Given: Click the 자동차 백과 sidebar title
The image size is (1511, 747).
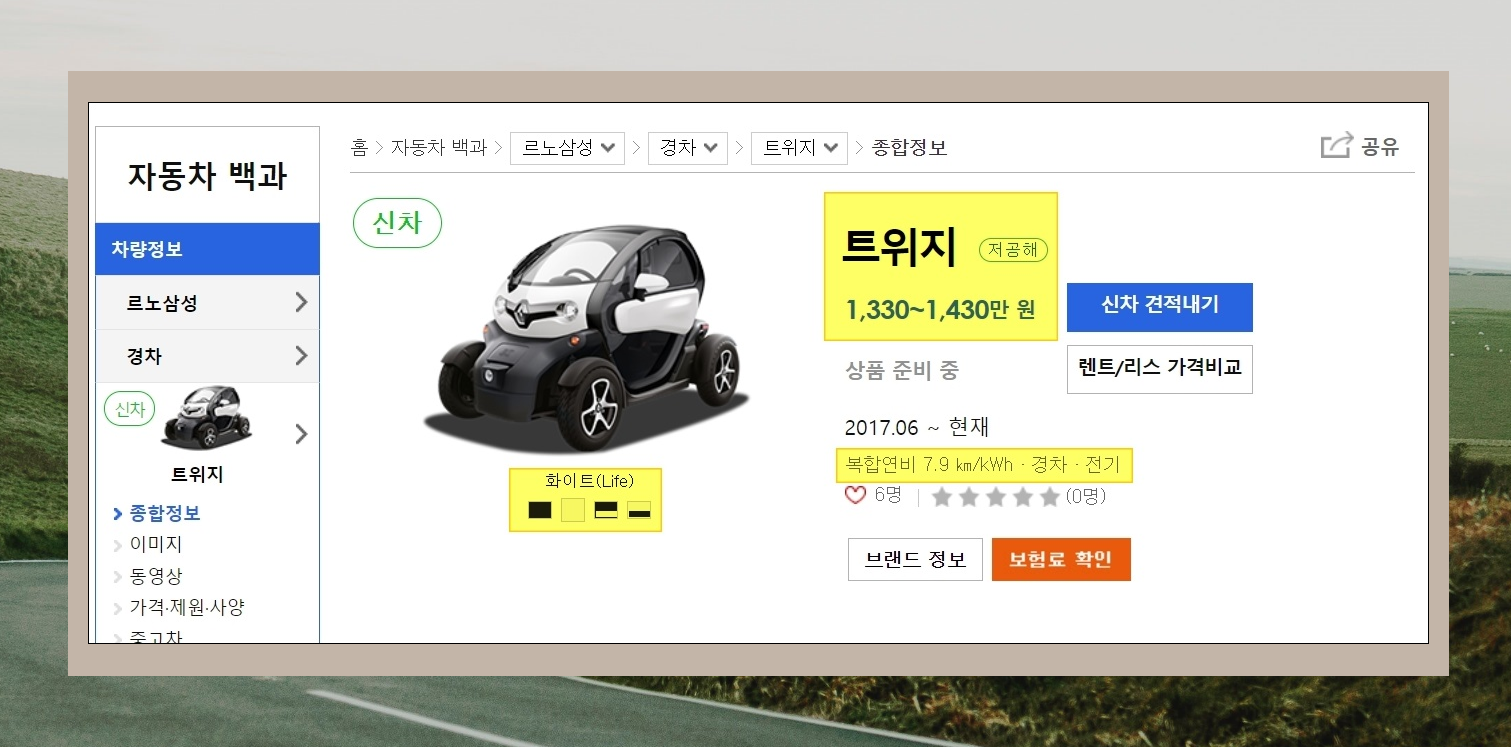Looking at the screenshot, I should click(207, 176).
